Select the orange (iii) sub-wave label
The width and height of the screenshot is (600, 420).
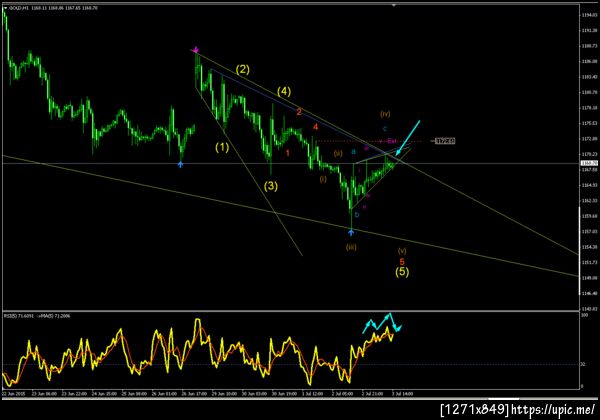pos(351,247)
